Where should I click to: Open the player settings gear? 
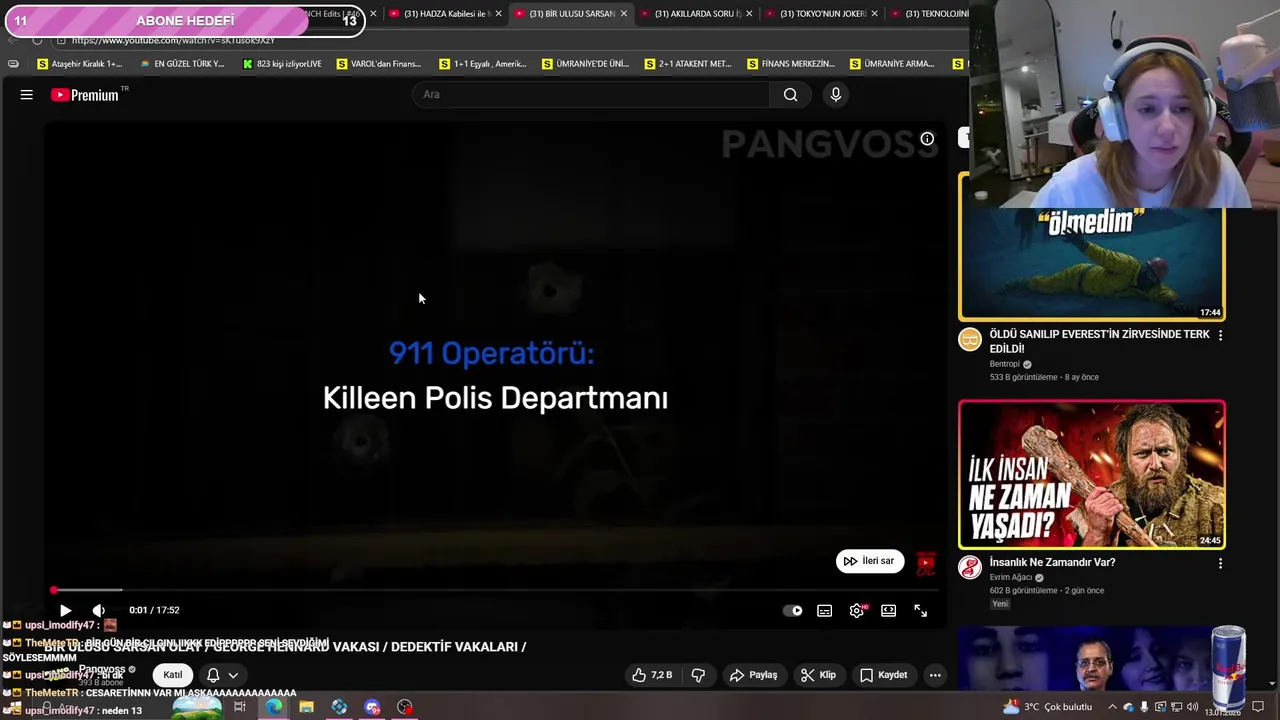coord(857,610)
